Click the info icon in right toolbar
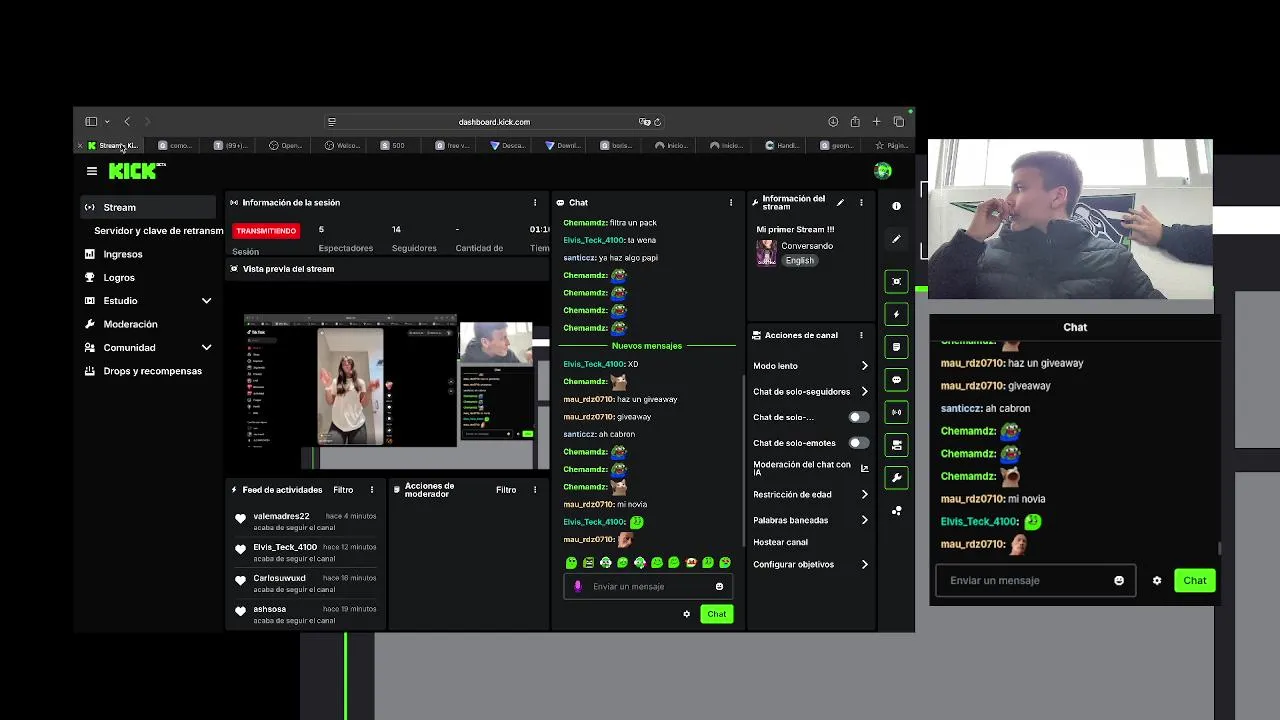Image resolution: width=1280 pixels, height=720 pixels. click(896, 206)
